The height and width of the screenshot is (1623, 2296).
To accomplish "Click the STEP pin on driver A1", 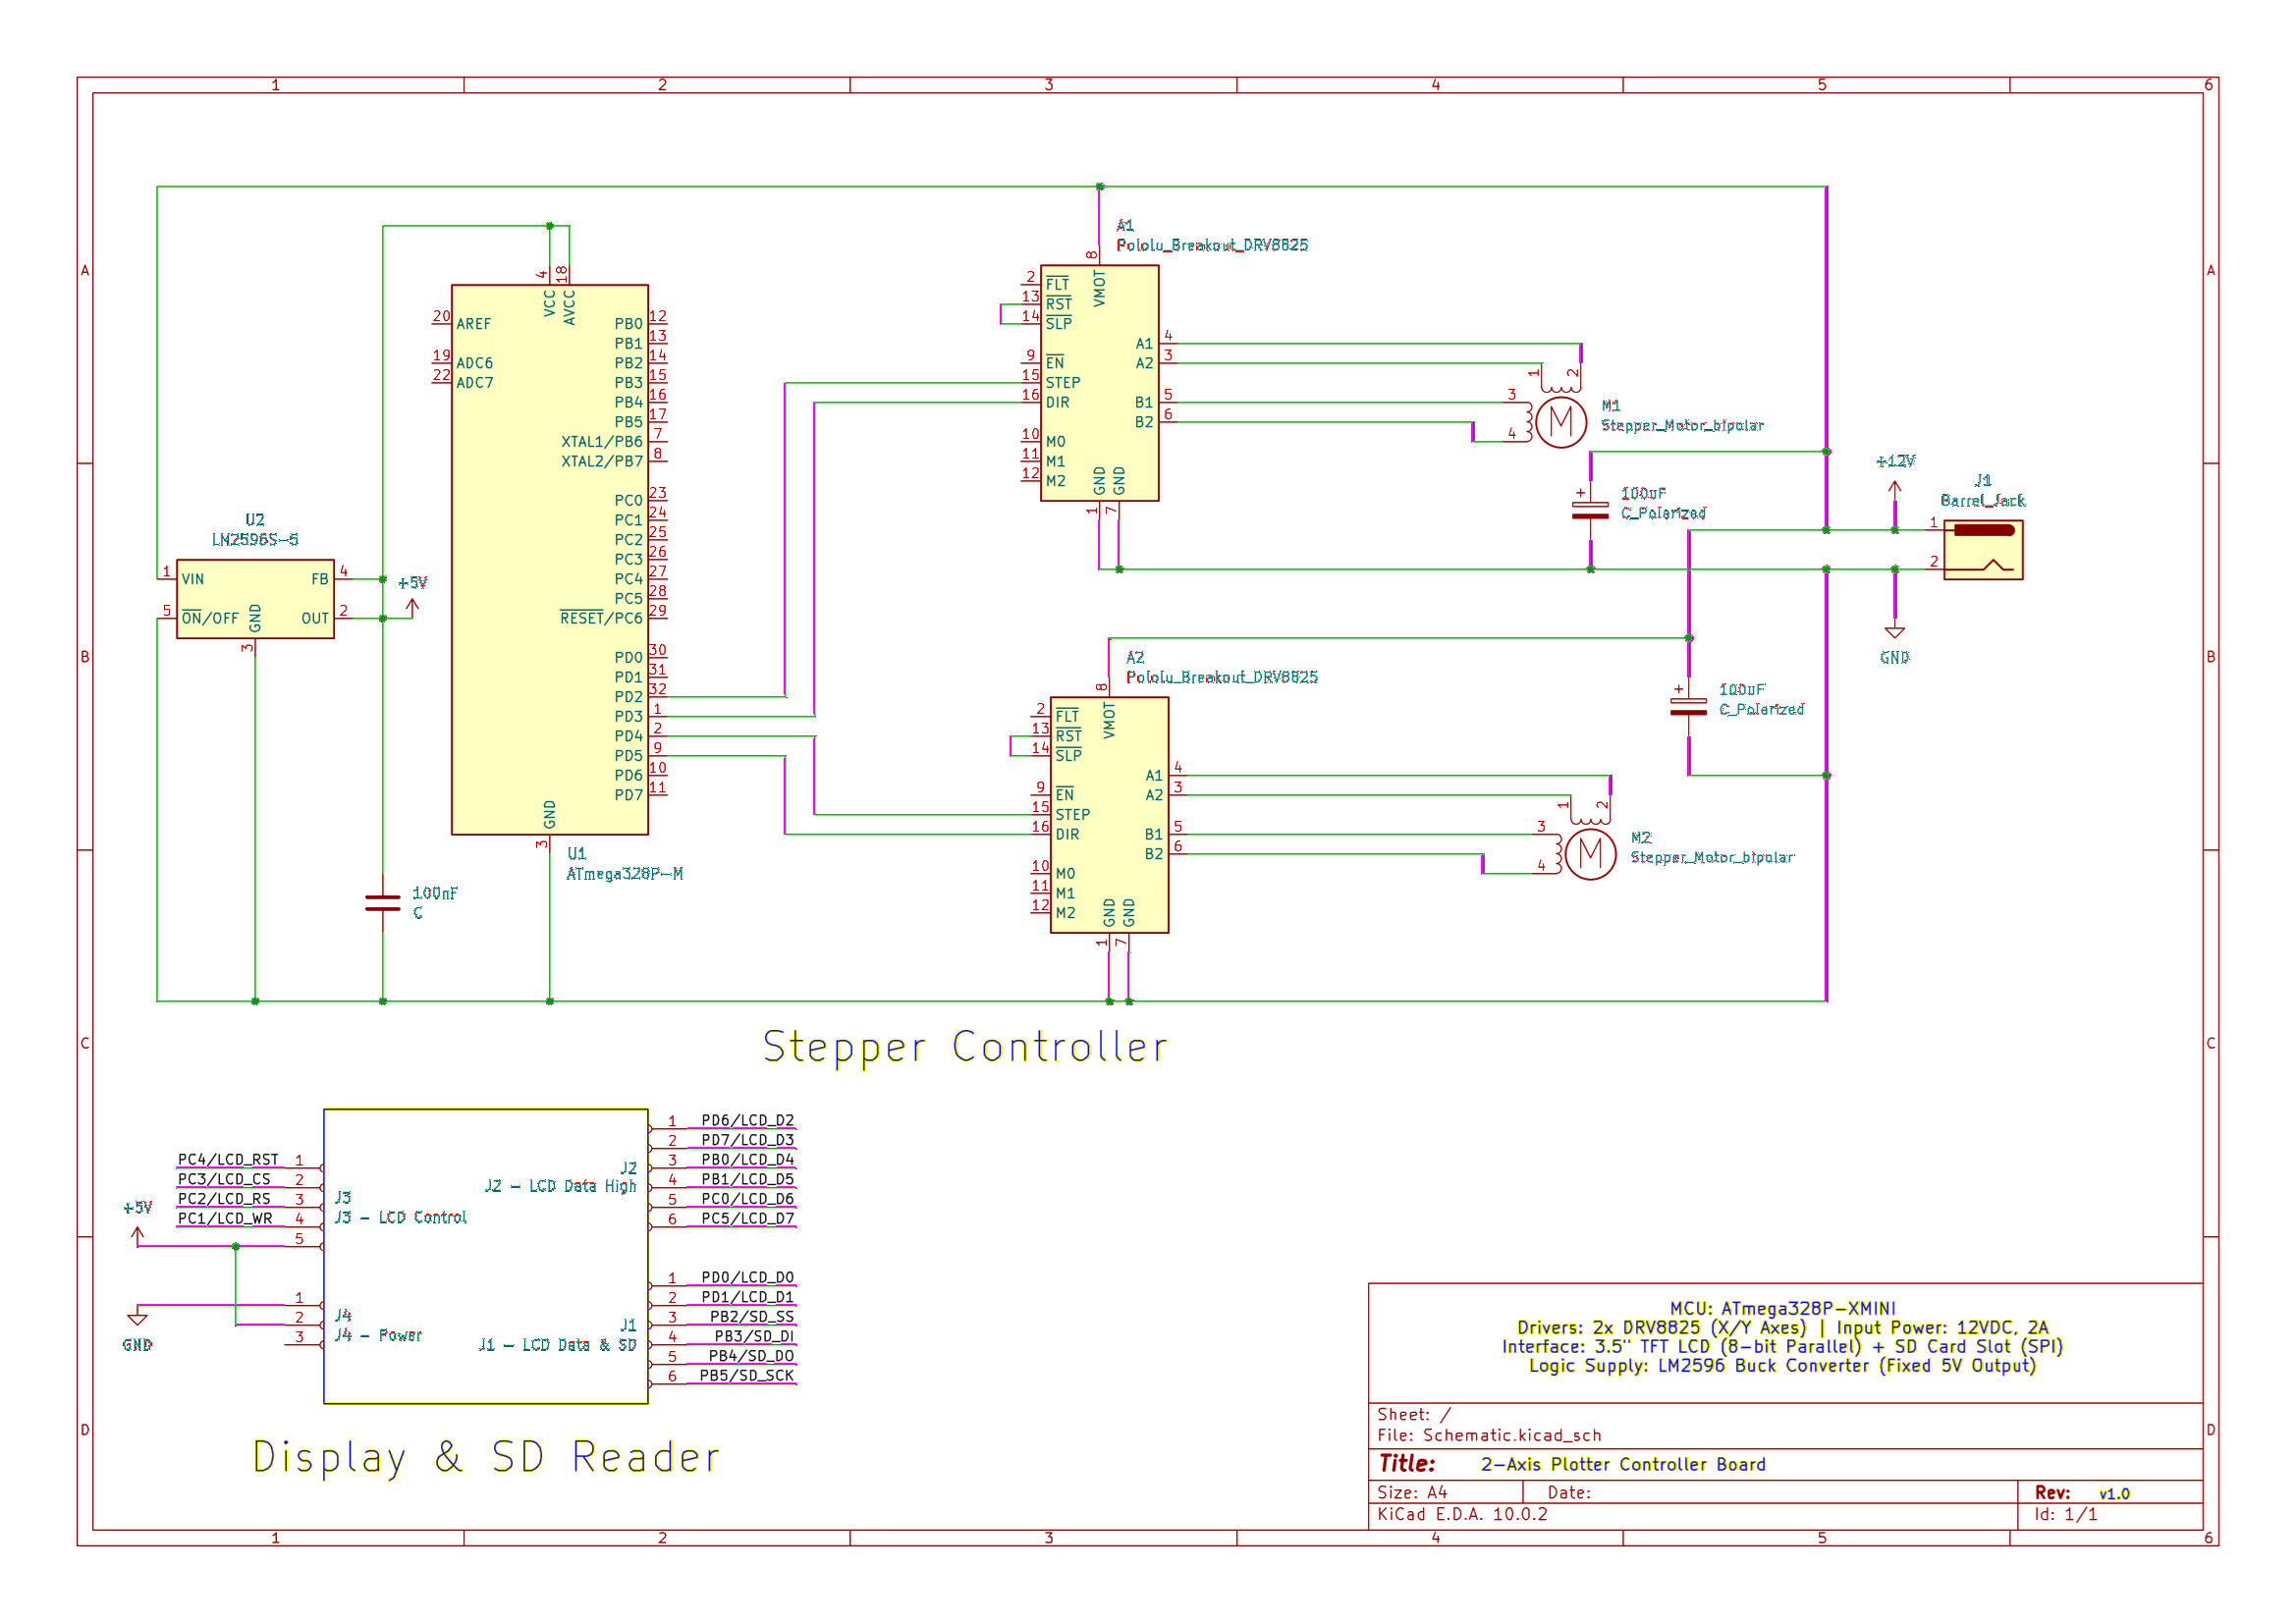I will pos(1050,382).
